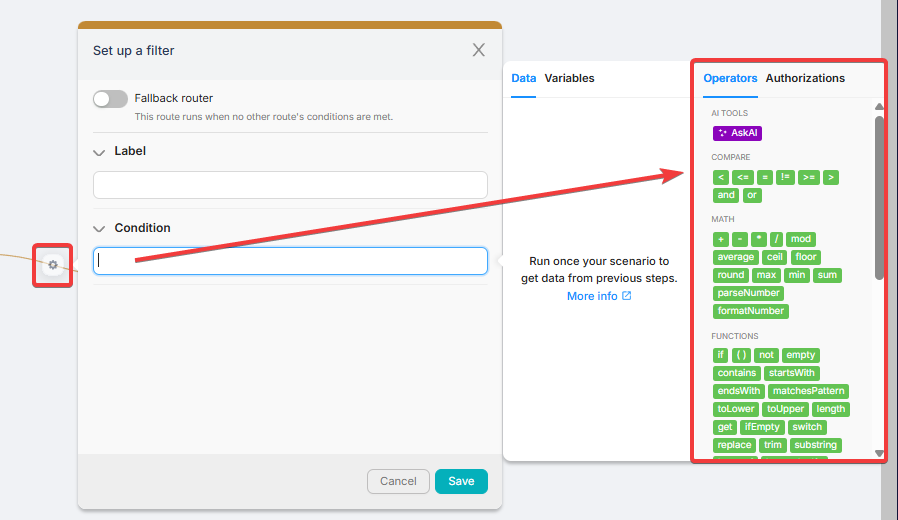The width and height of the screenshot is (898, 520).
Task: Insert the matchesPattern function
Action: click(808, 391)
